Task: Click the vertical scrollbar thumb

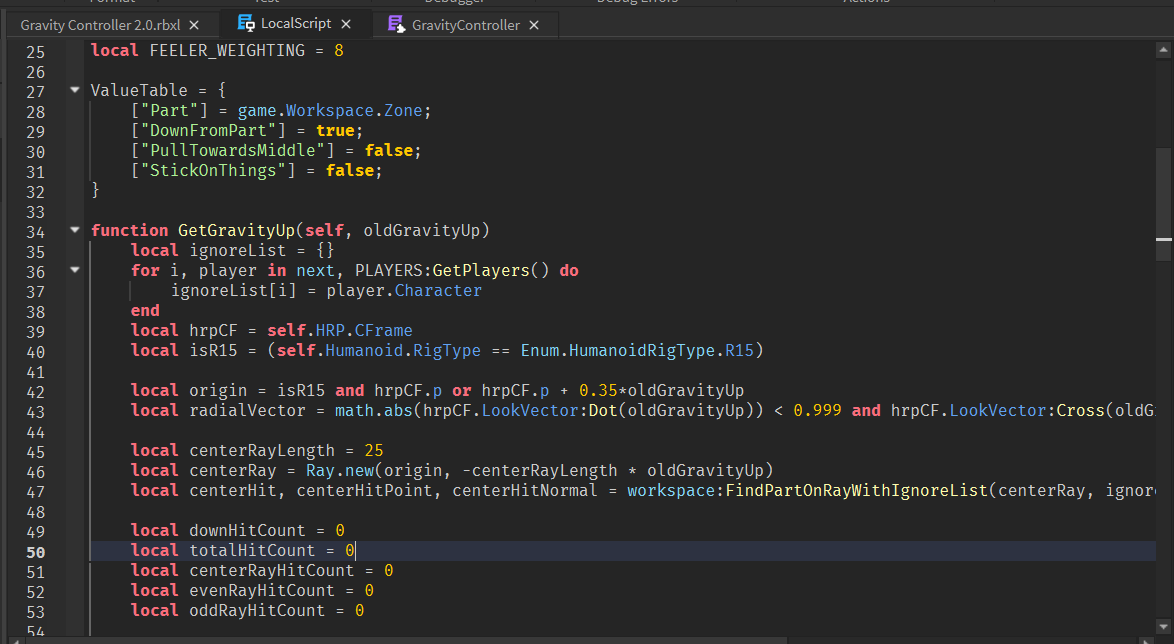Action: click(x=1163, y=190)
